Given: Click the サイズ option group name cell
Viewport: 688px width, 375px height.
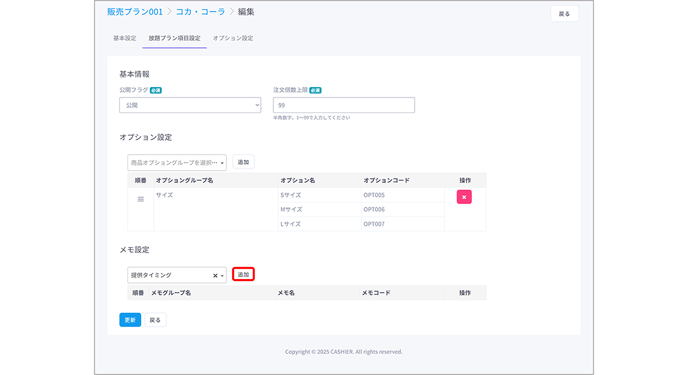Looking at the screenshot, I should [216, 210].
